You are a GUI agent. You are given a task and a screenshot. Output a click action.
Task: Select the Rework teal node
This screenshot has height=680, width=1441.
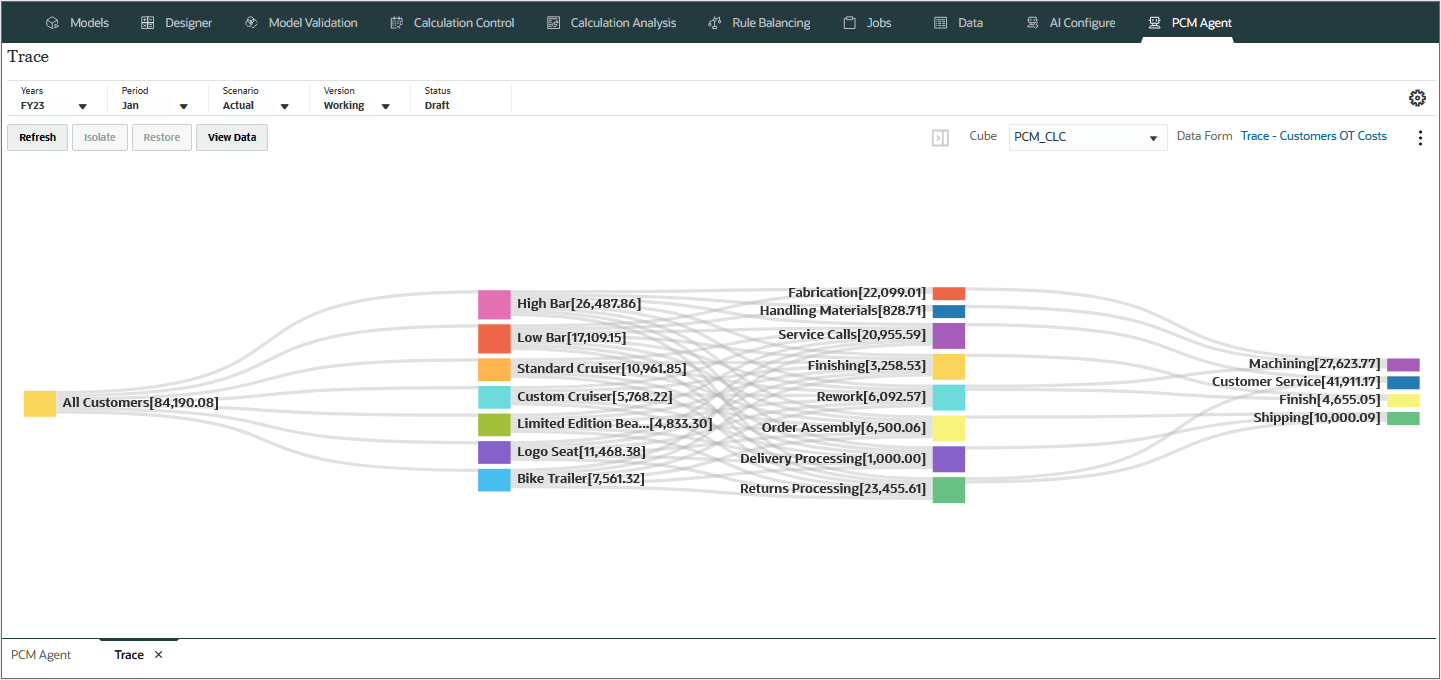[x=949, y=398]
